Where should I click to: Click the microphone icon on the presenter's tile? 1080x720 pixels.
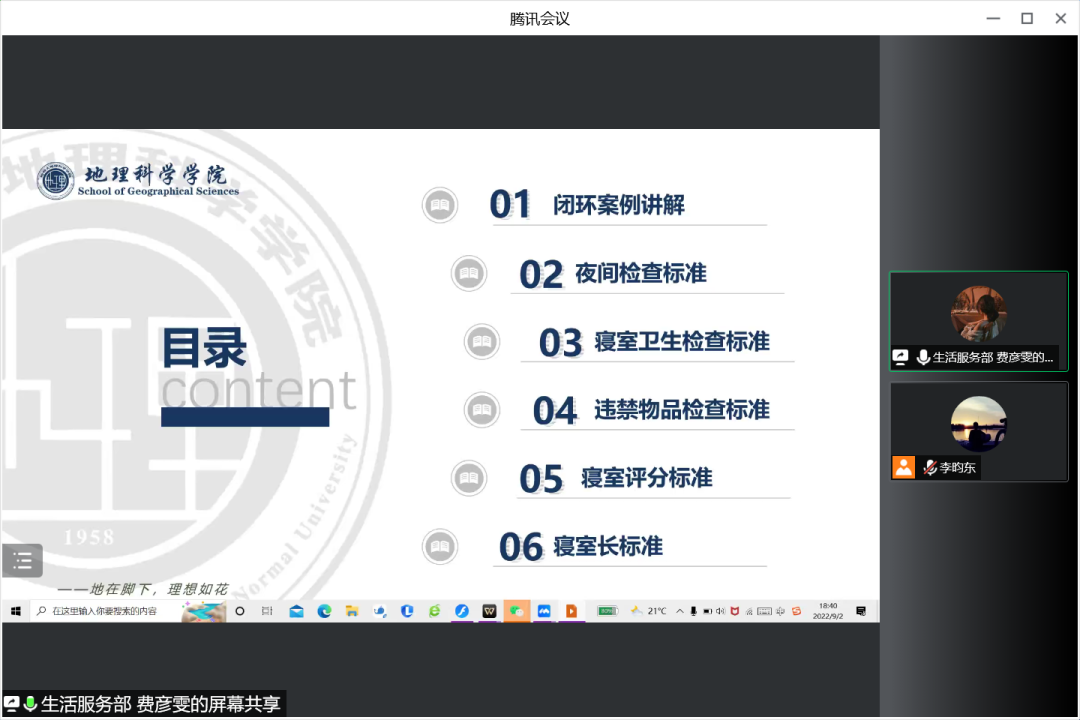[923, 357]
